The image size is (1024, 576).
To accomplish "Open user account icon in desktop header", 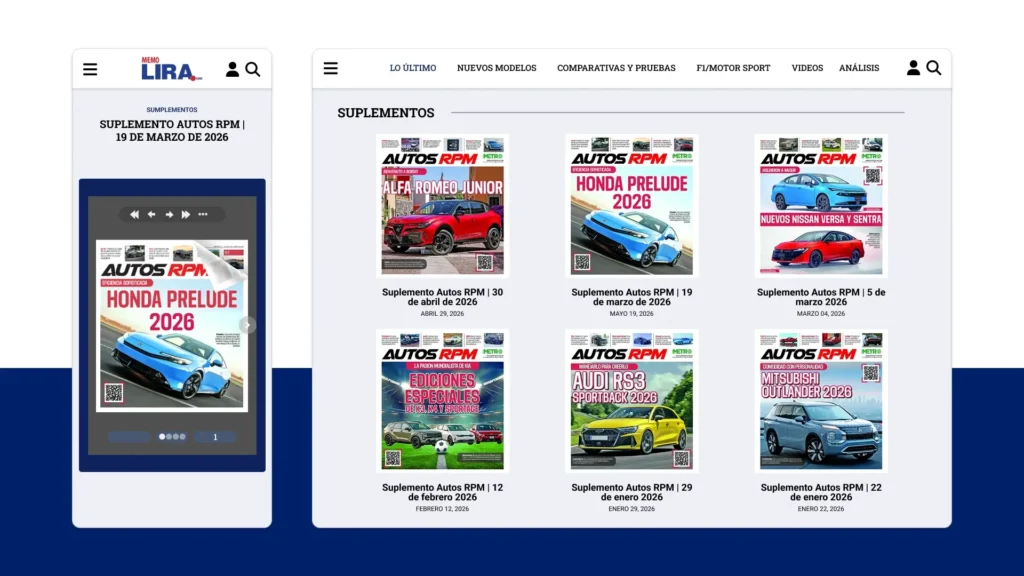I will click(913, 67).
